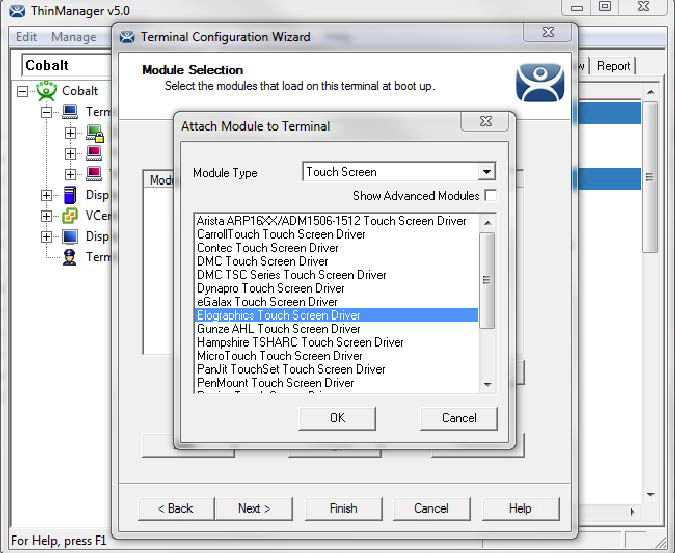Image resolution: width=675 pixels, height=553 pixels.
Task: Click the Cobalt server tree icon
Action: tap(46, 91)
